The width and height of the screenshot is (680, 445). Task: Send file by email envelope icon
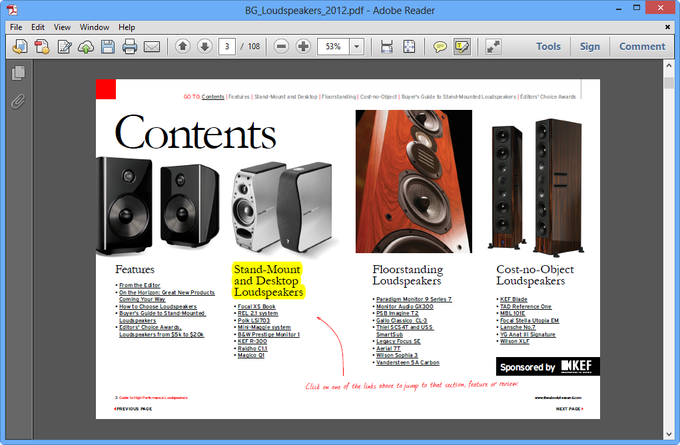(x=152, y=46)
